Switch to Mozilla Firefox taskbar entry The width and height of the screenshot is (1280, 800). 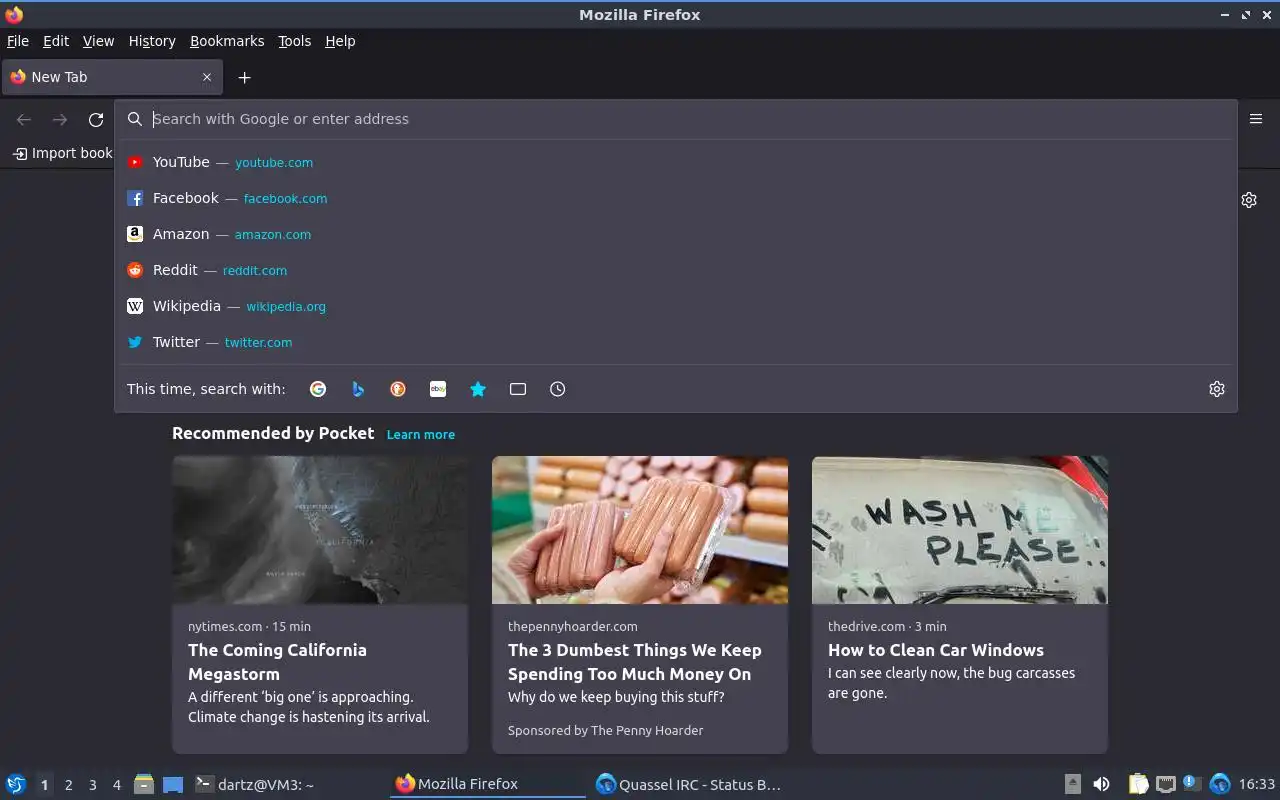(x=488, y=785)
